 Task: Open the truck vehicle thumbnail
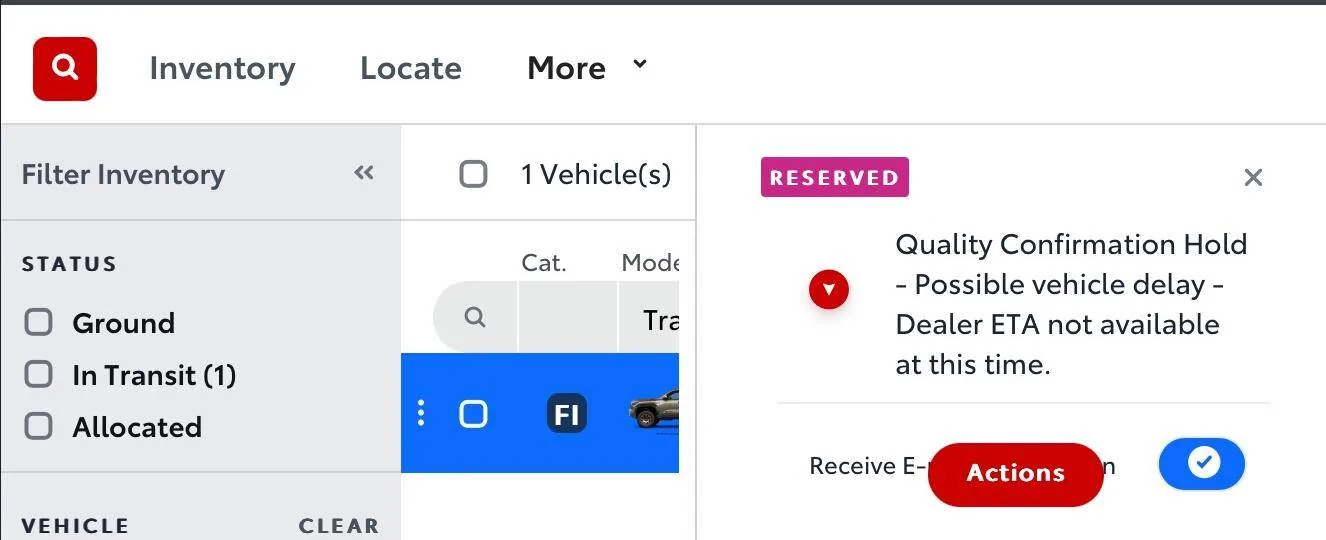pos(655,411)
